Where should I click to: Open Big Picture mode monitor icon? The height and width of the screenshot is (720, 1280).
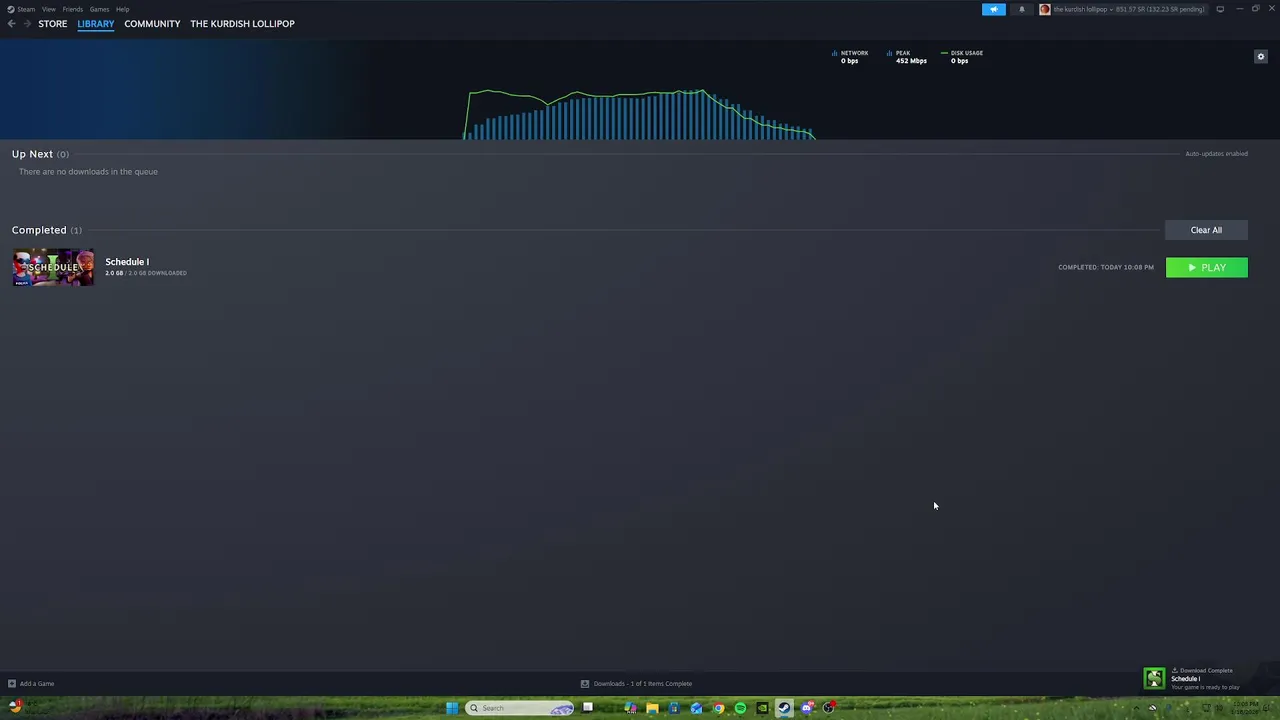pyautogui.click(x=1220, y=9)
